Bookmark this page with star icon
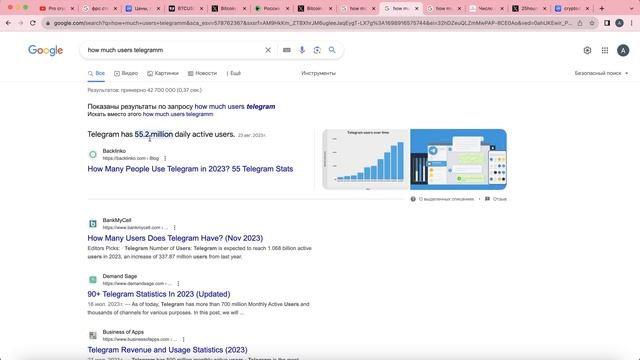 click(591, 23)
